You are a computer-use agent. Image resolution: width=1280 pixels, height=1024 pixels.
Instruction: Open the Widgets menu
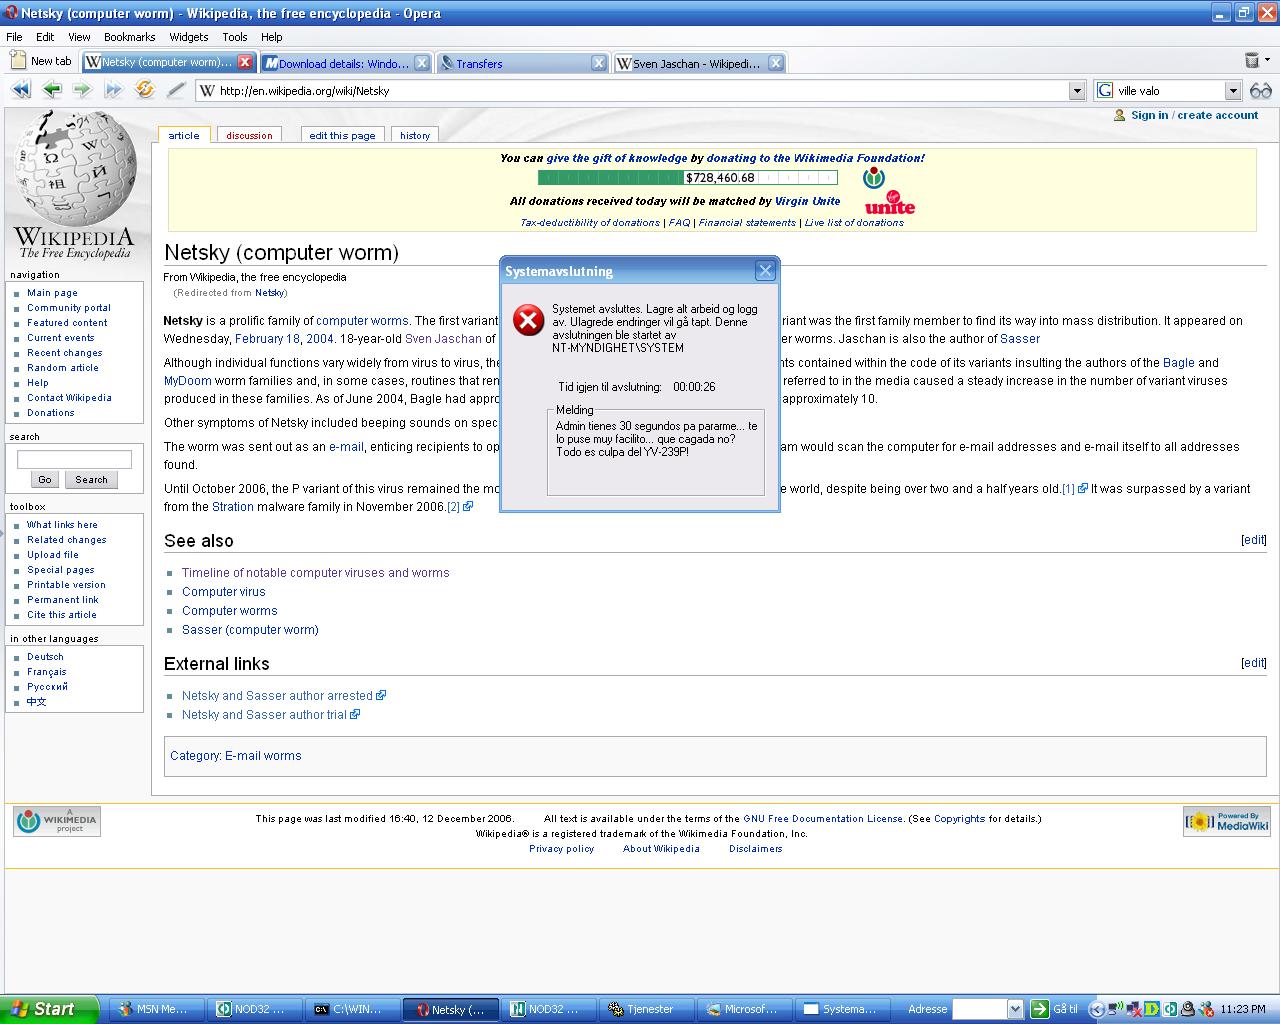(189, 37)
